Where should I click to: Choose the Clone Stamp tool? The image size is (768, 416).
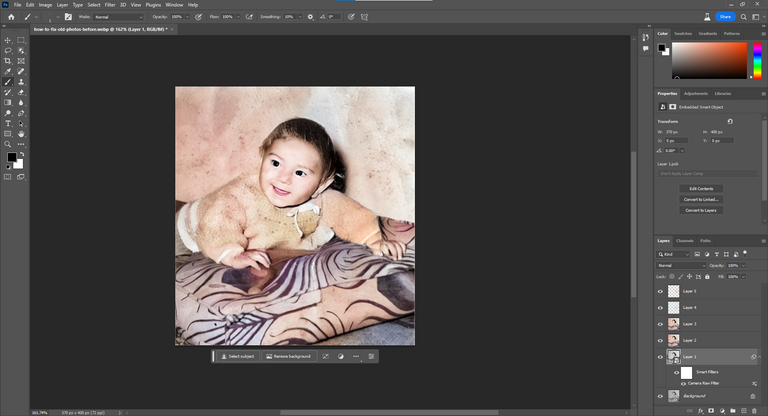[x=21, y=82]
